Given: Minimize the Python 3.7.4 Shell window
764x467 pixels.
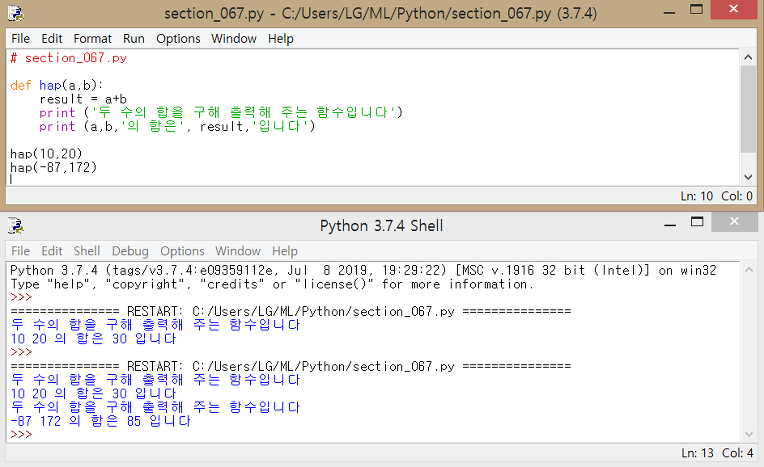Looking at the screenshot, I should point(670,224).
